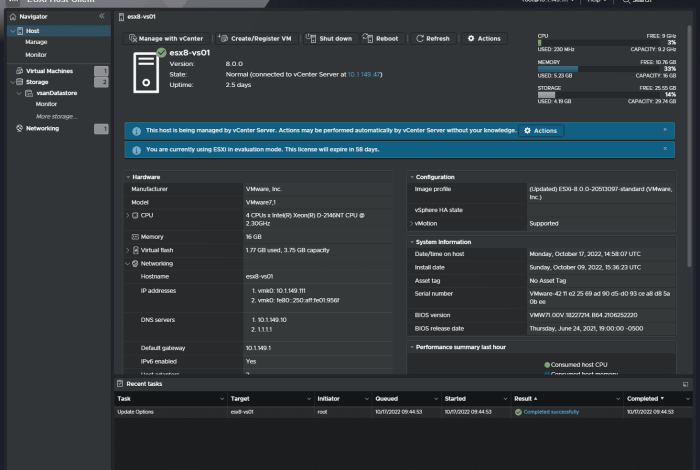The width and height of the screenshot is (700, 470).
Task: Click the large host server icon
Action: pyautogui.click(x=146, y=73)
